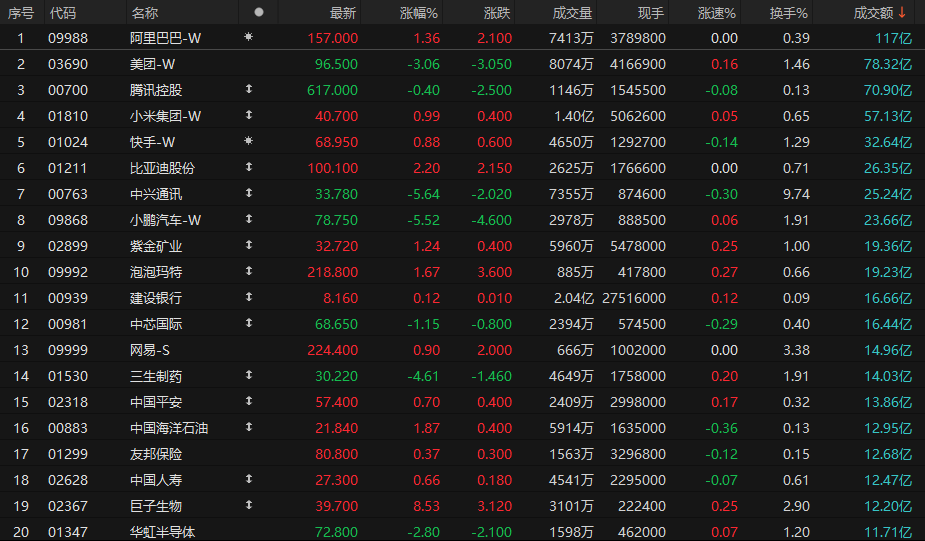Viewport: 925px width, 541px height.
Task: Click the 9.74 turnover rate of 中兴通讯
Action: (796, 194)
